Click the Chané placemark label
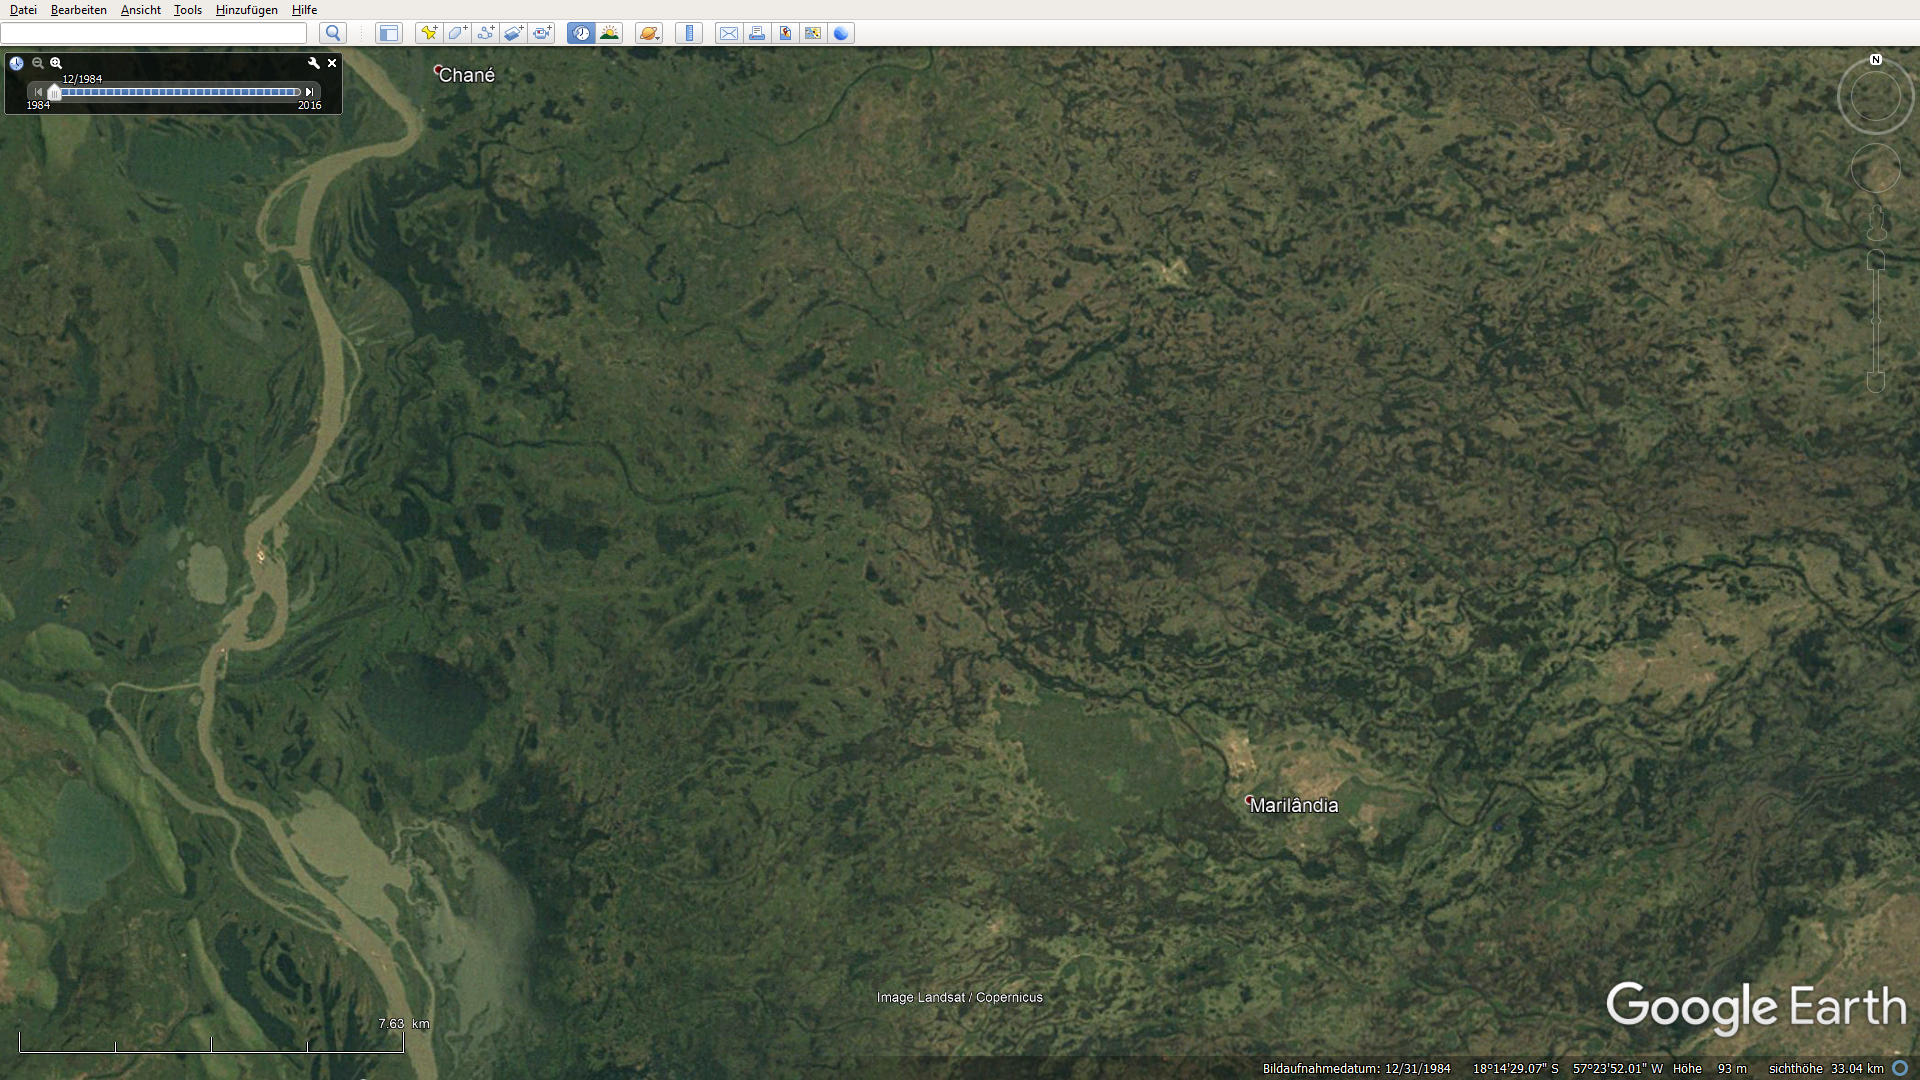Viewport: 1920px width, 1080px height. pos(466,75)
